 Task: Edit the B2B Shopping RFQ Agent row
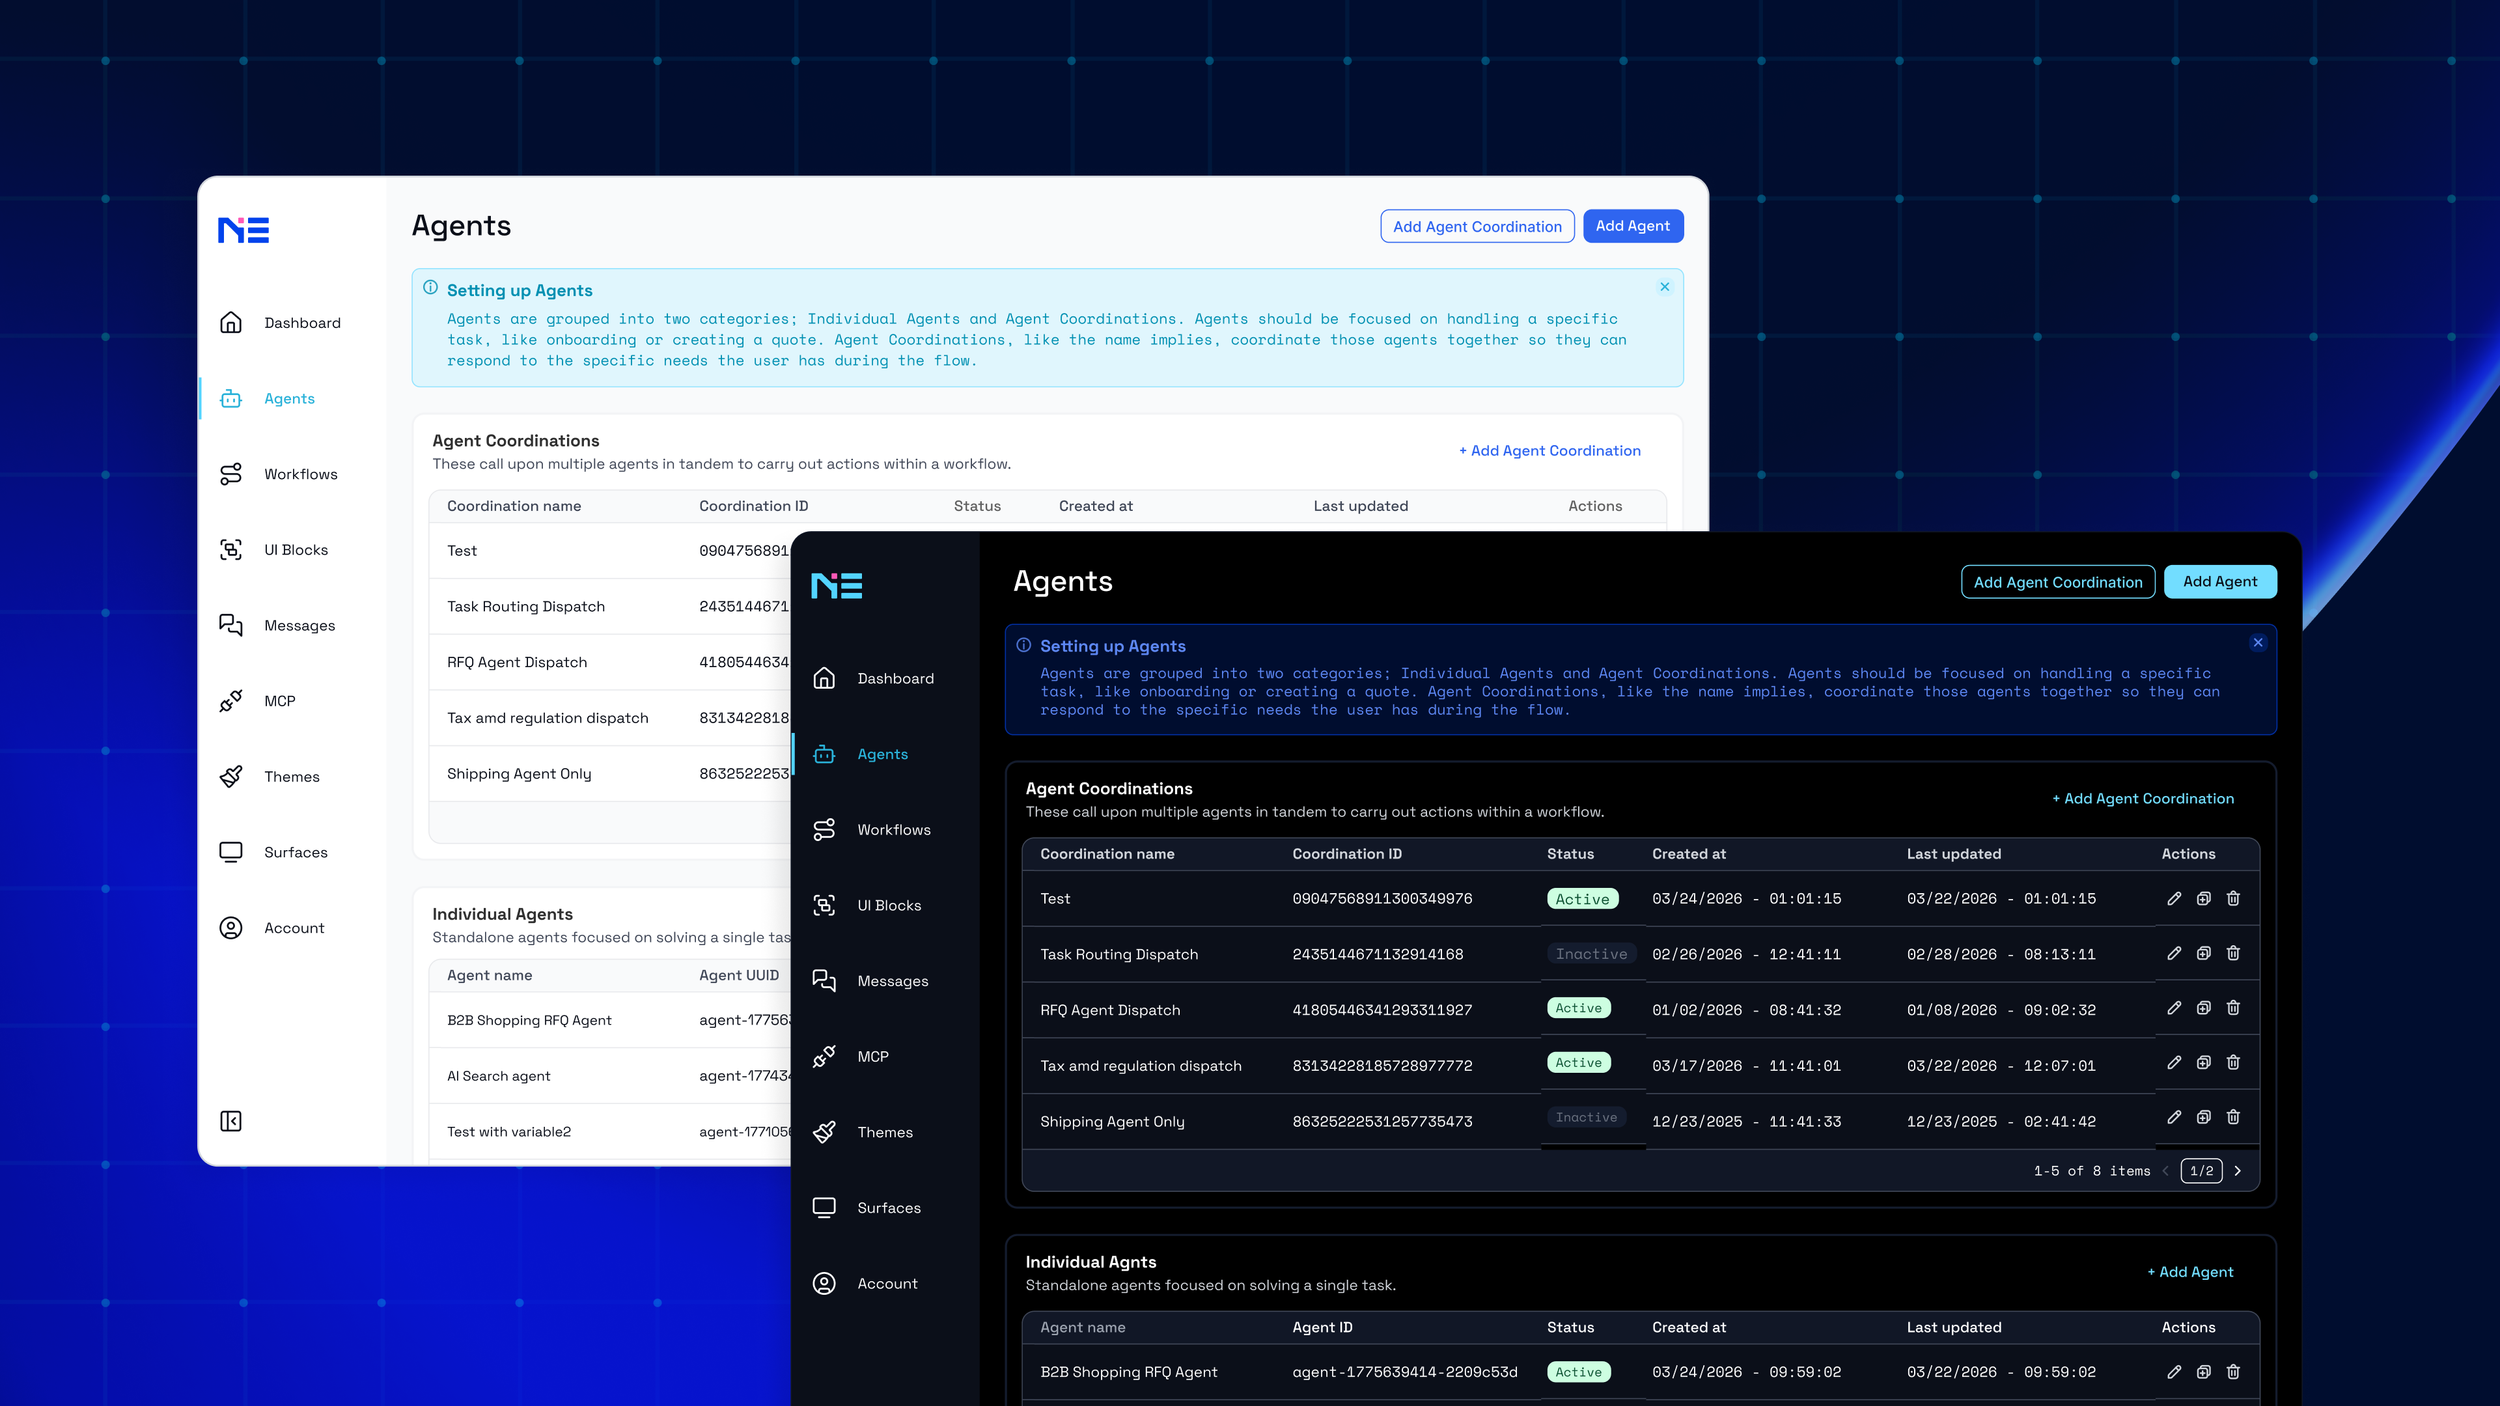[2174, 1372]
